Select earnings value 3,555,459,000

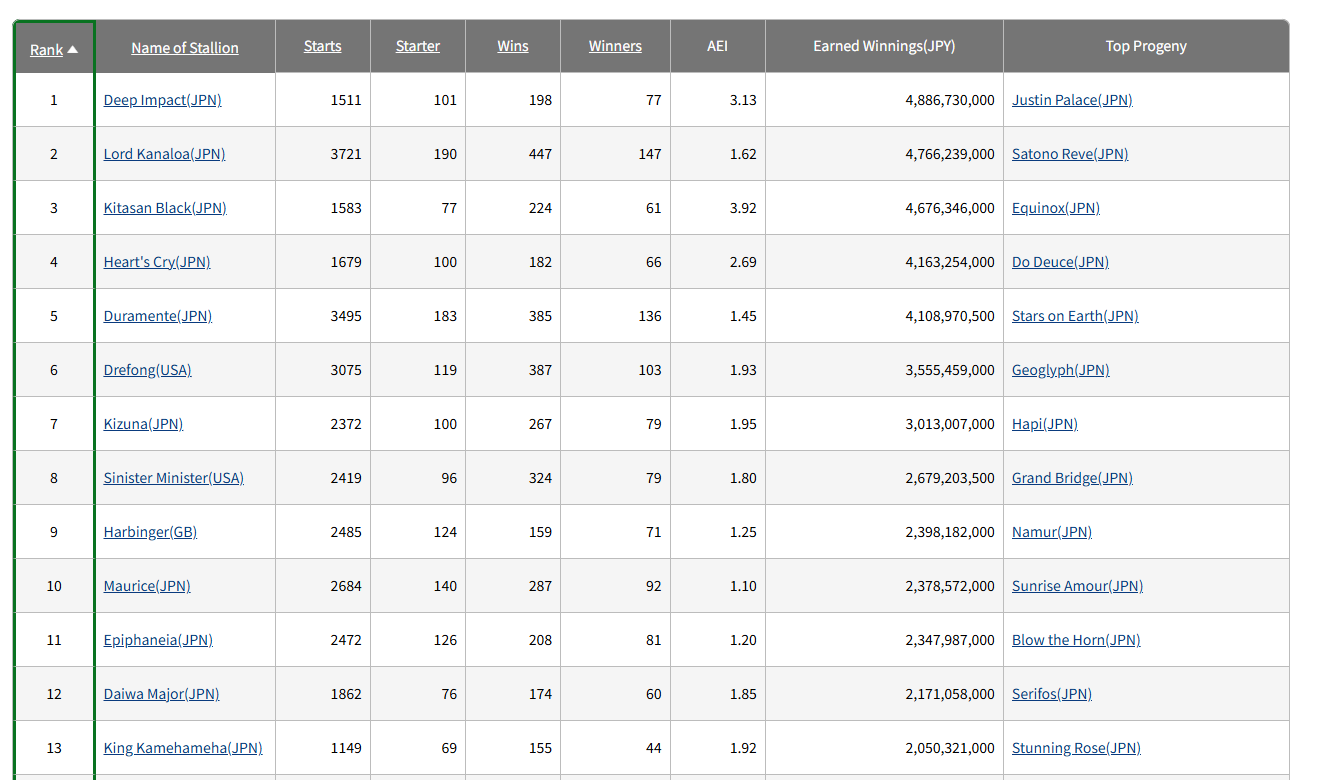[950, 370]
